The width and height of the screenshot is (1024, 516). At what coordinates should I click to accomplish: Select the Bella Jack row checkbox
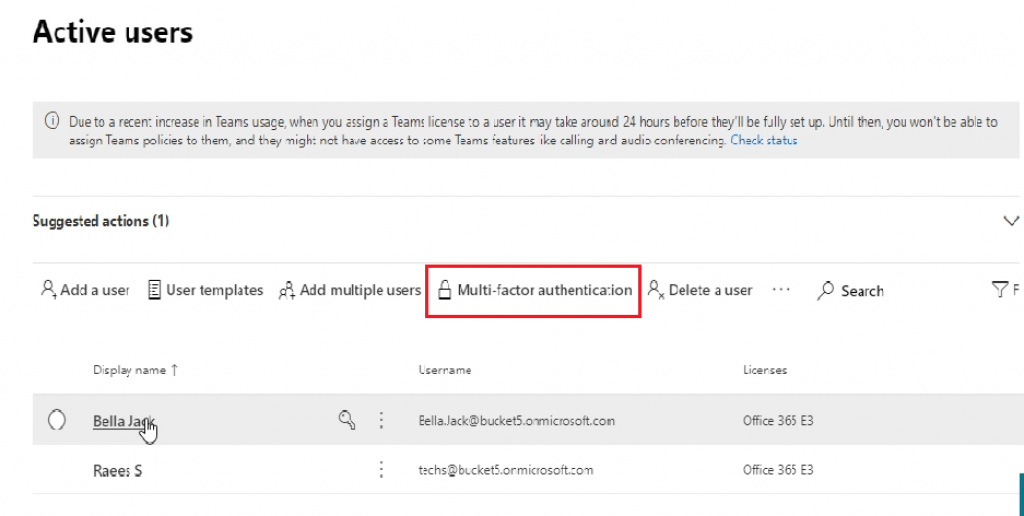[57, 419]
